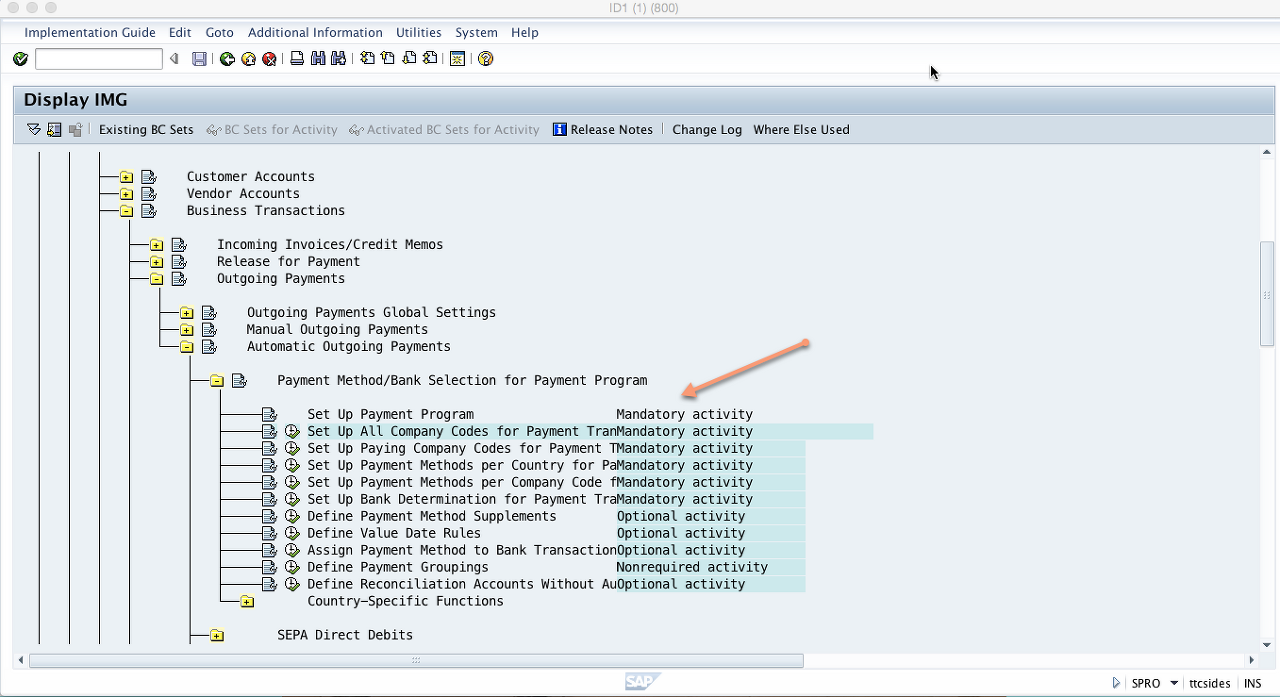Click the horizontal scrollbar right arrow
This screenshot has height=697, width=1280.
pyautogui.click(x=1252, y=660)
